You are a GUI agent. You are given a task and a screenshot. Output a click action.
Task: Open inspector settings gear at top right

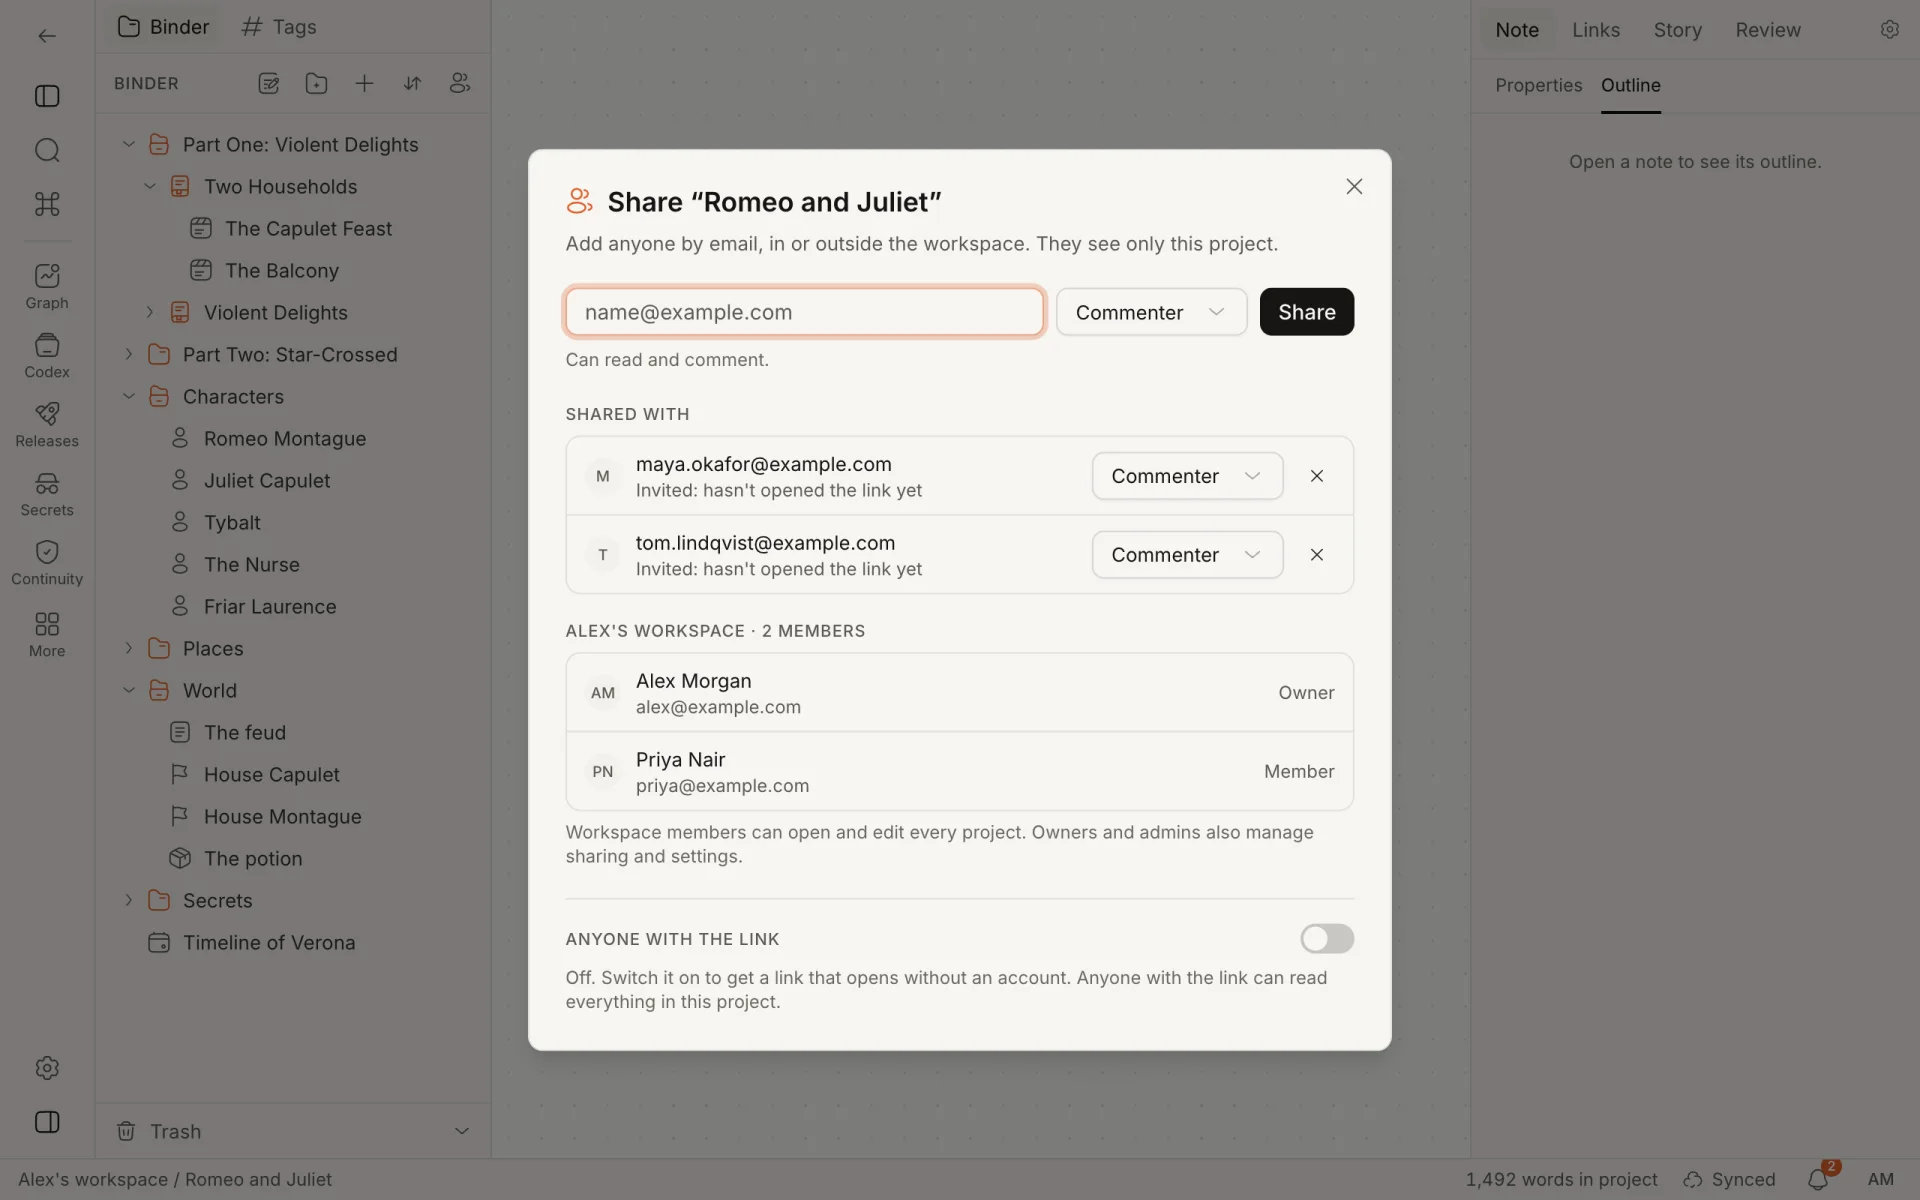click(x=1889, y=30)
